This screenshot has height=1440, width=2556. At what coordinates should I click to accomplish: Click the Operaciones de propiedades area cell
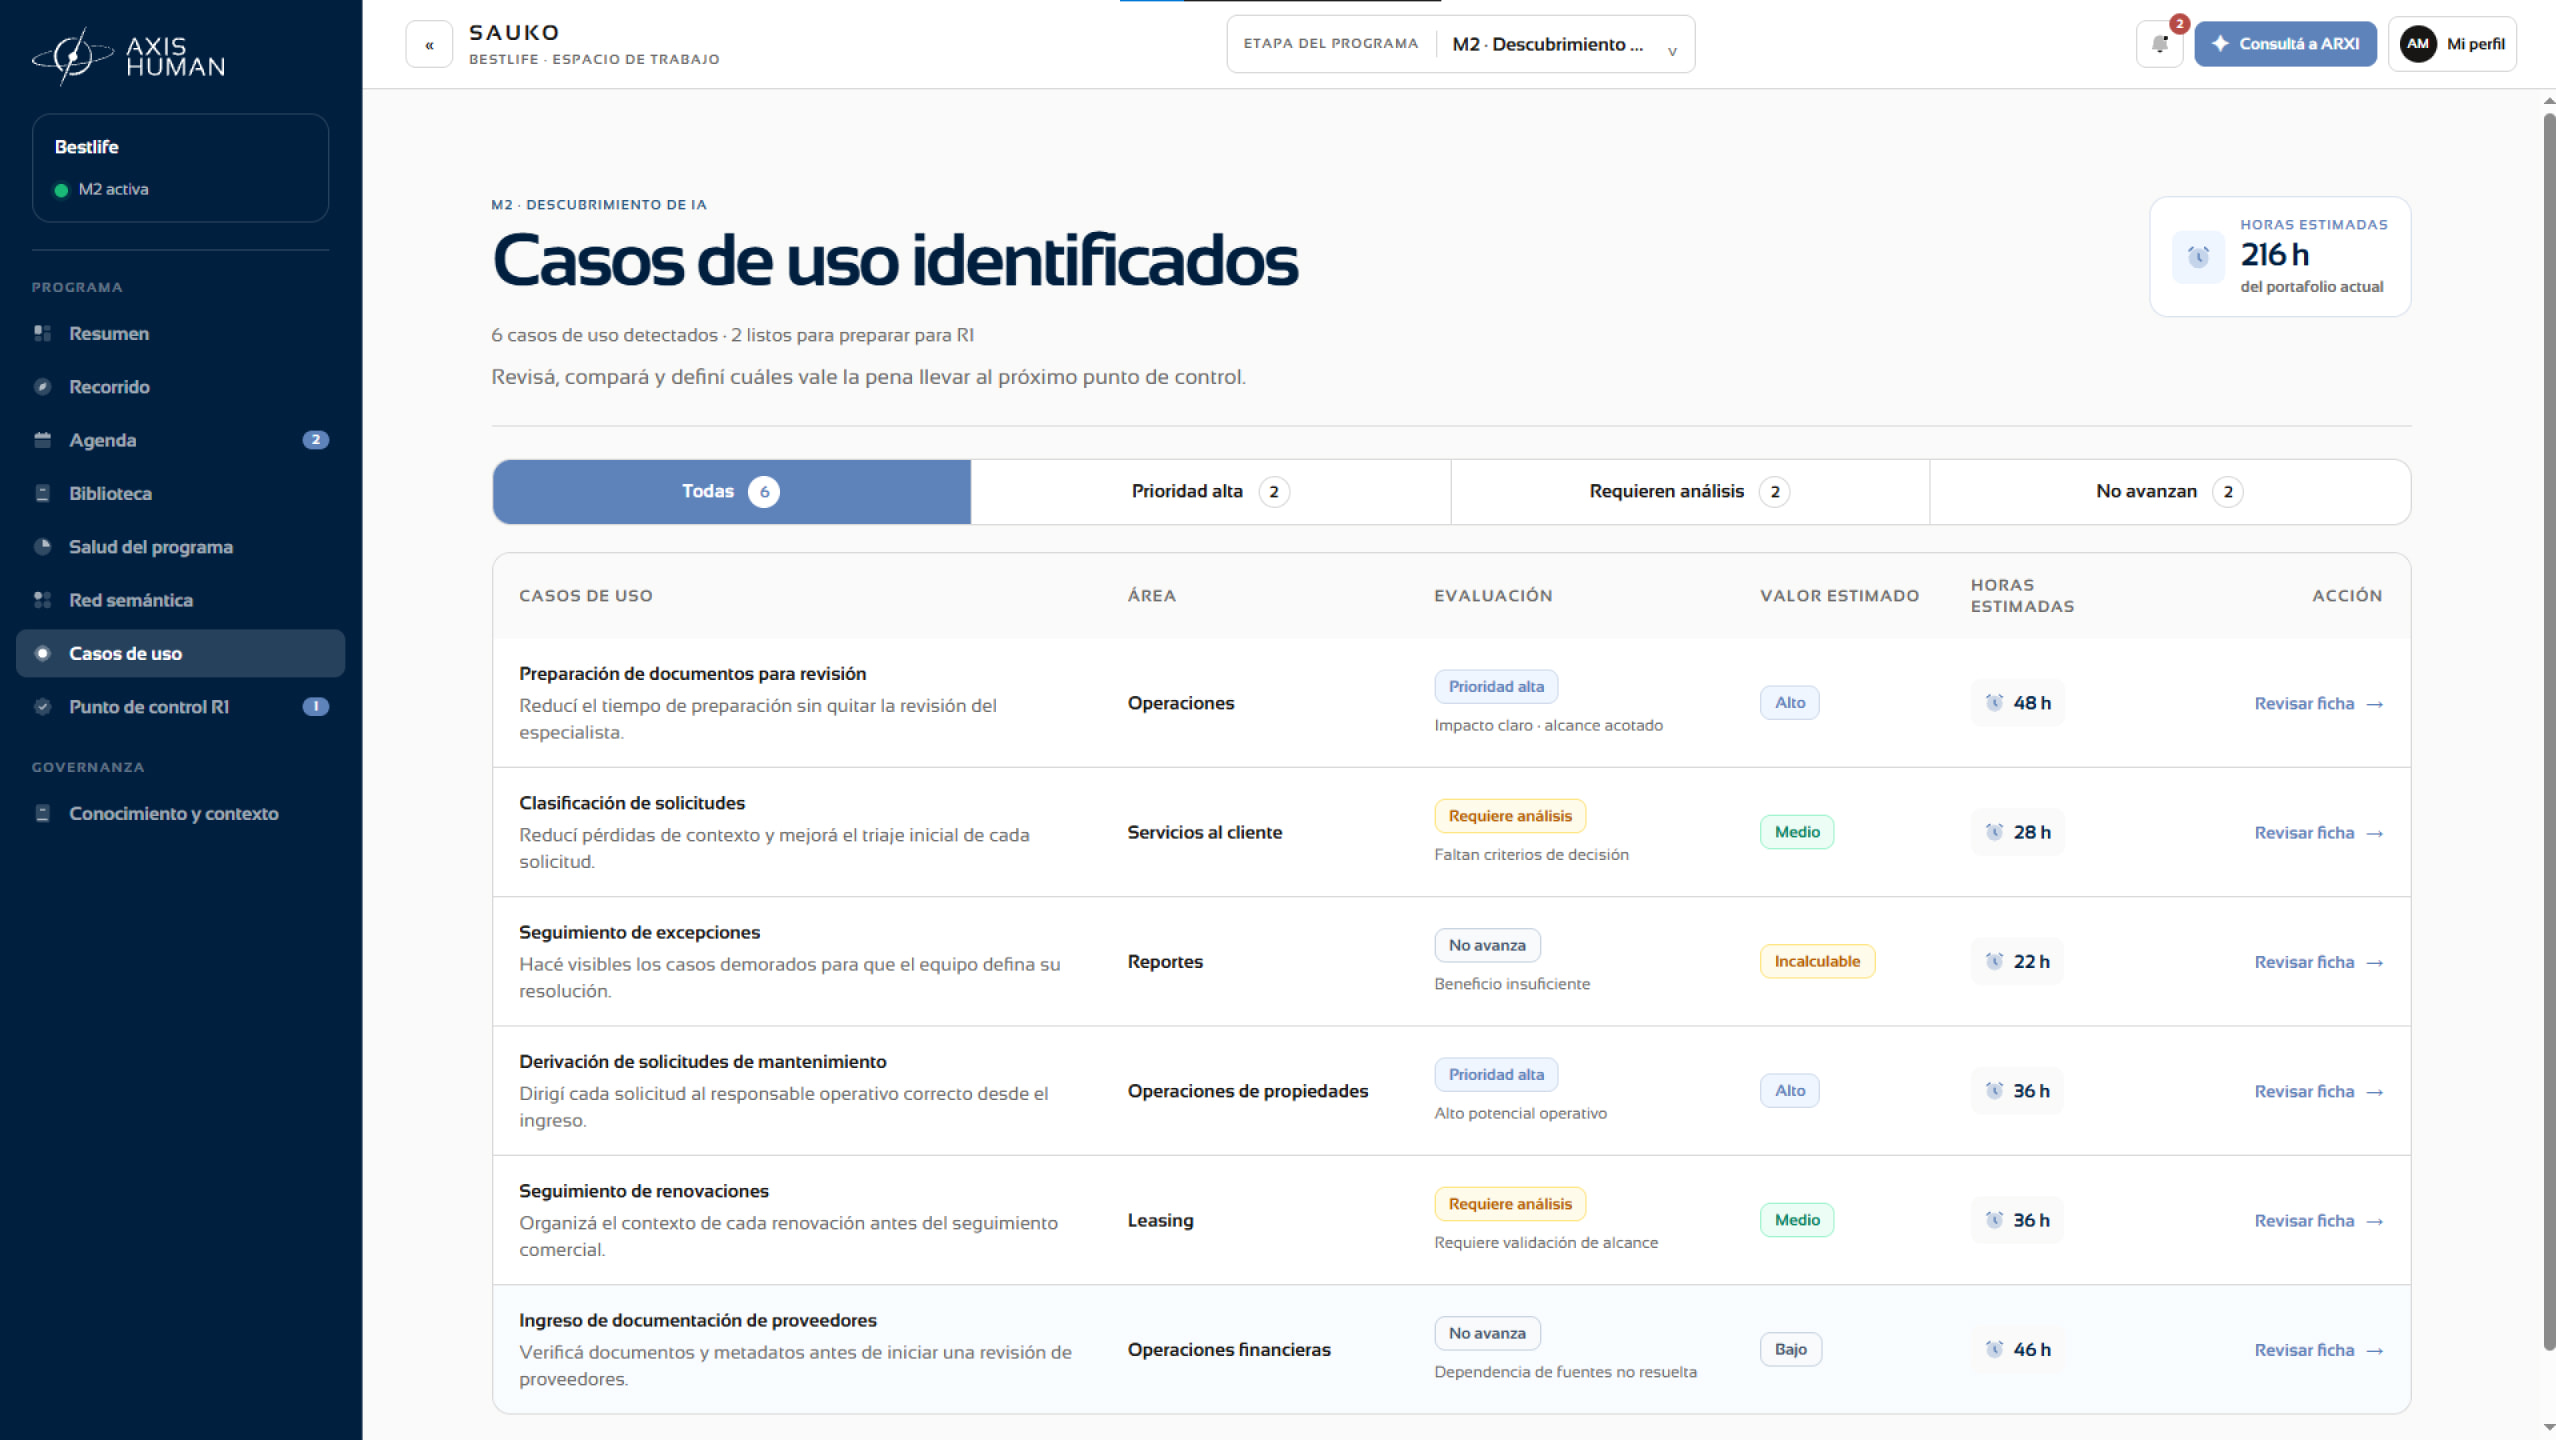tap(1247, 1091)
